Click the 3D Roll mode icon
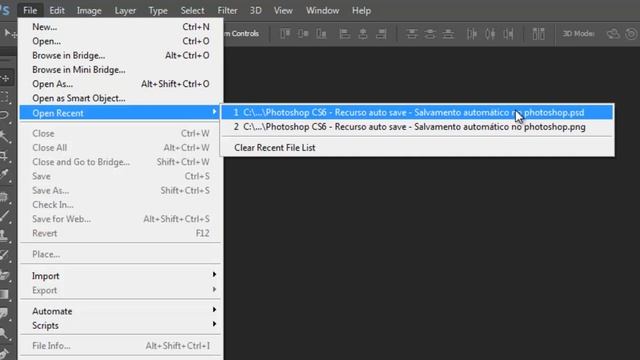Image resolution: width=640 pixels, height=360 pixels. pyautogui.click(x=631, y=33)
